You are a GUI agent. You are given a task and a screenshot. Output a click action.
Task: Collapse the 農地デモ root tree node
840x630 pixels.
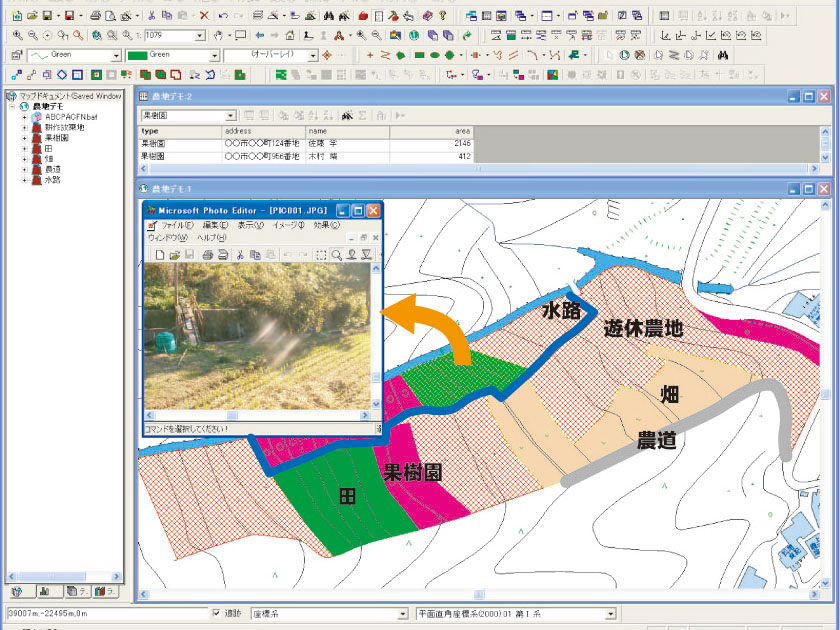pyautogui.click(x=11, y=107)
